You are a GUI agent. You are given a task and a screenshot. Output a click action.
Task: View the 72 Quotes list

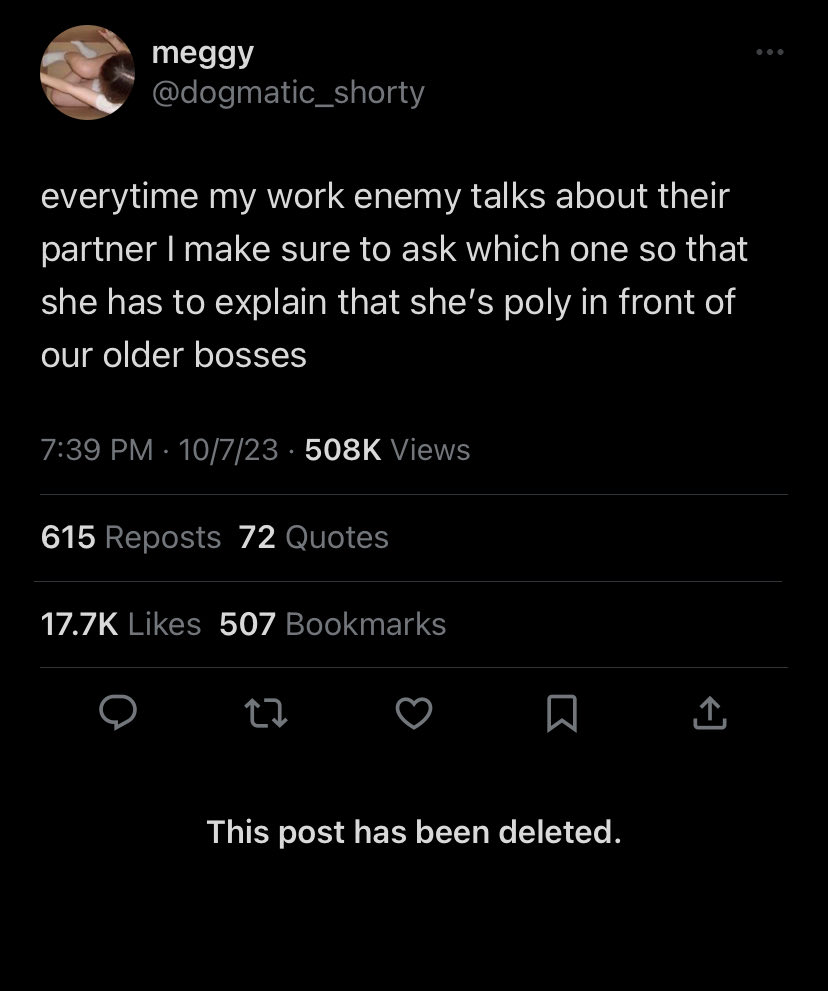click(314, 537)
